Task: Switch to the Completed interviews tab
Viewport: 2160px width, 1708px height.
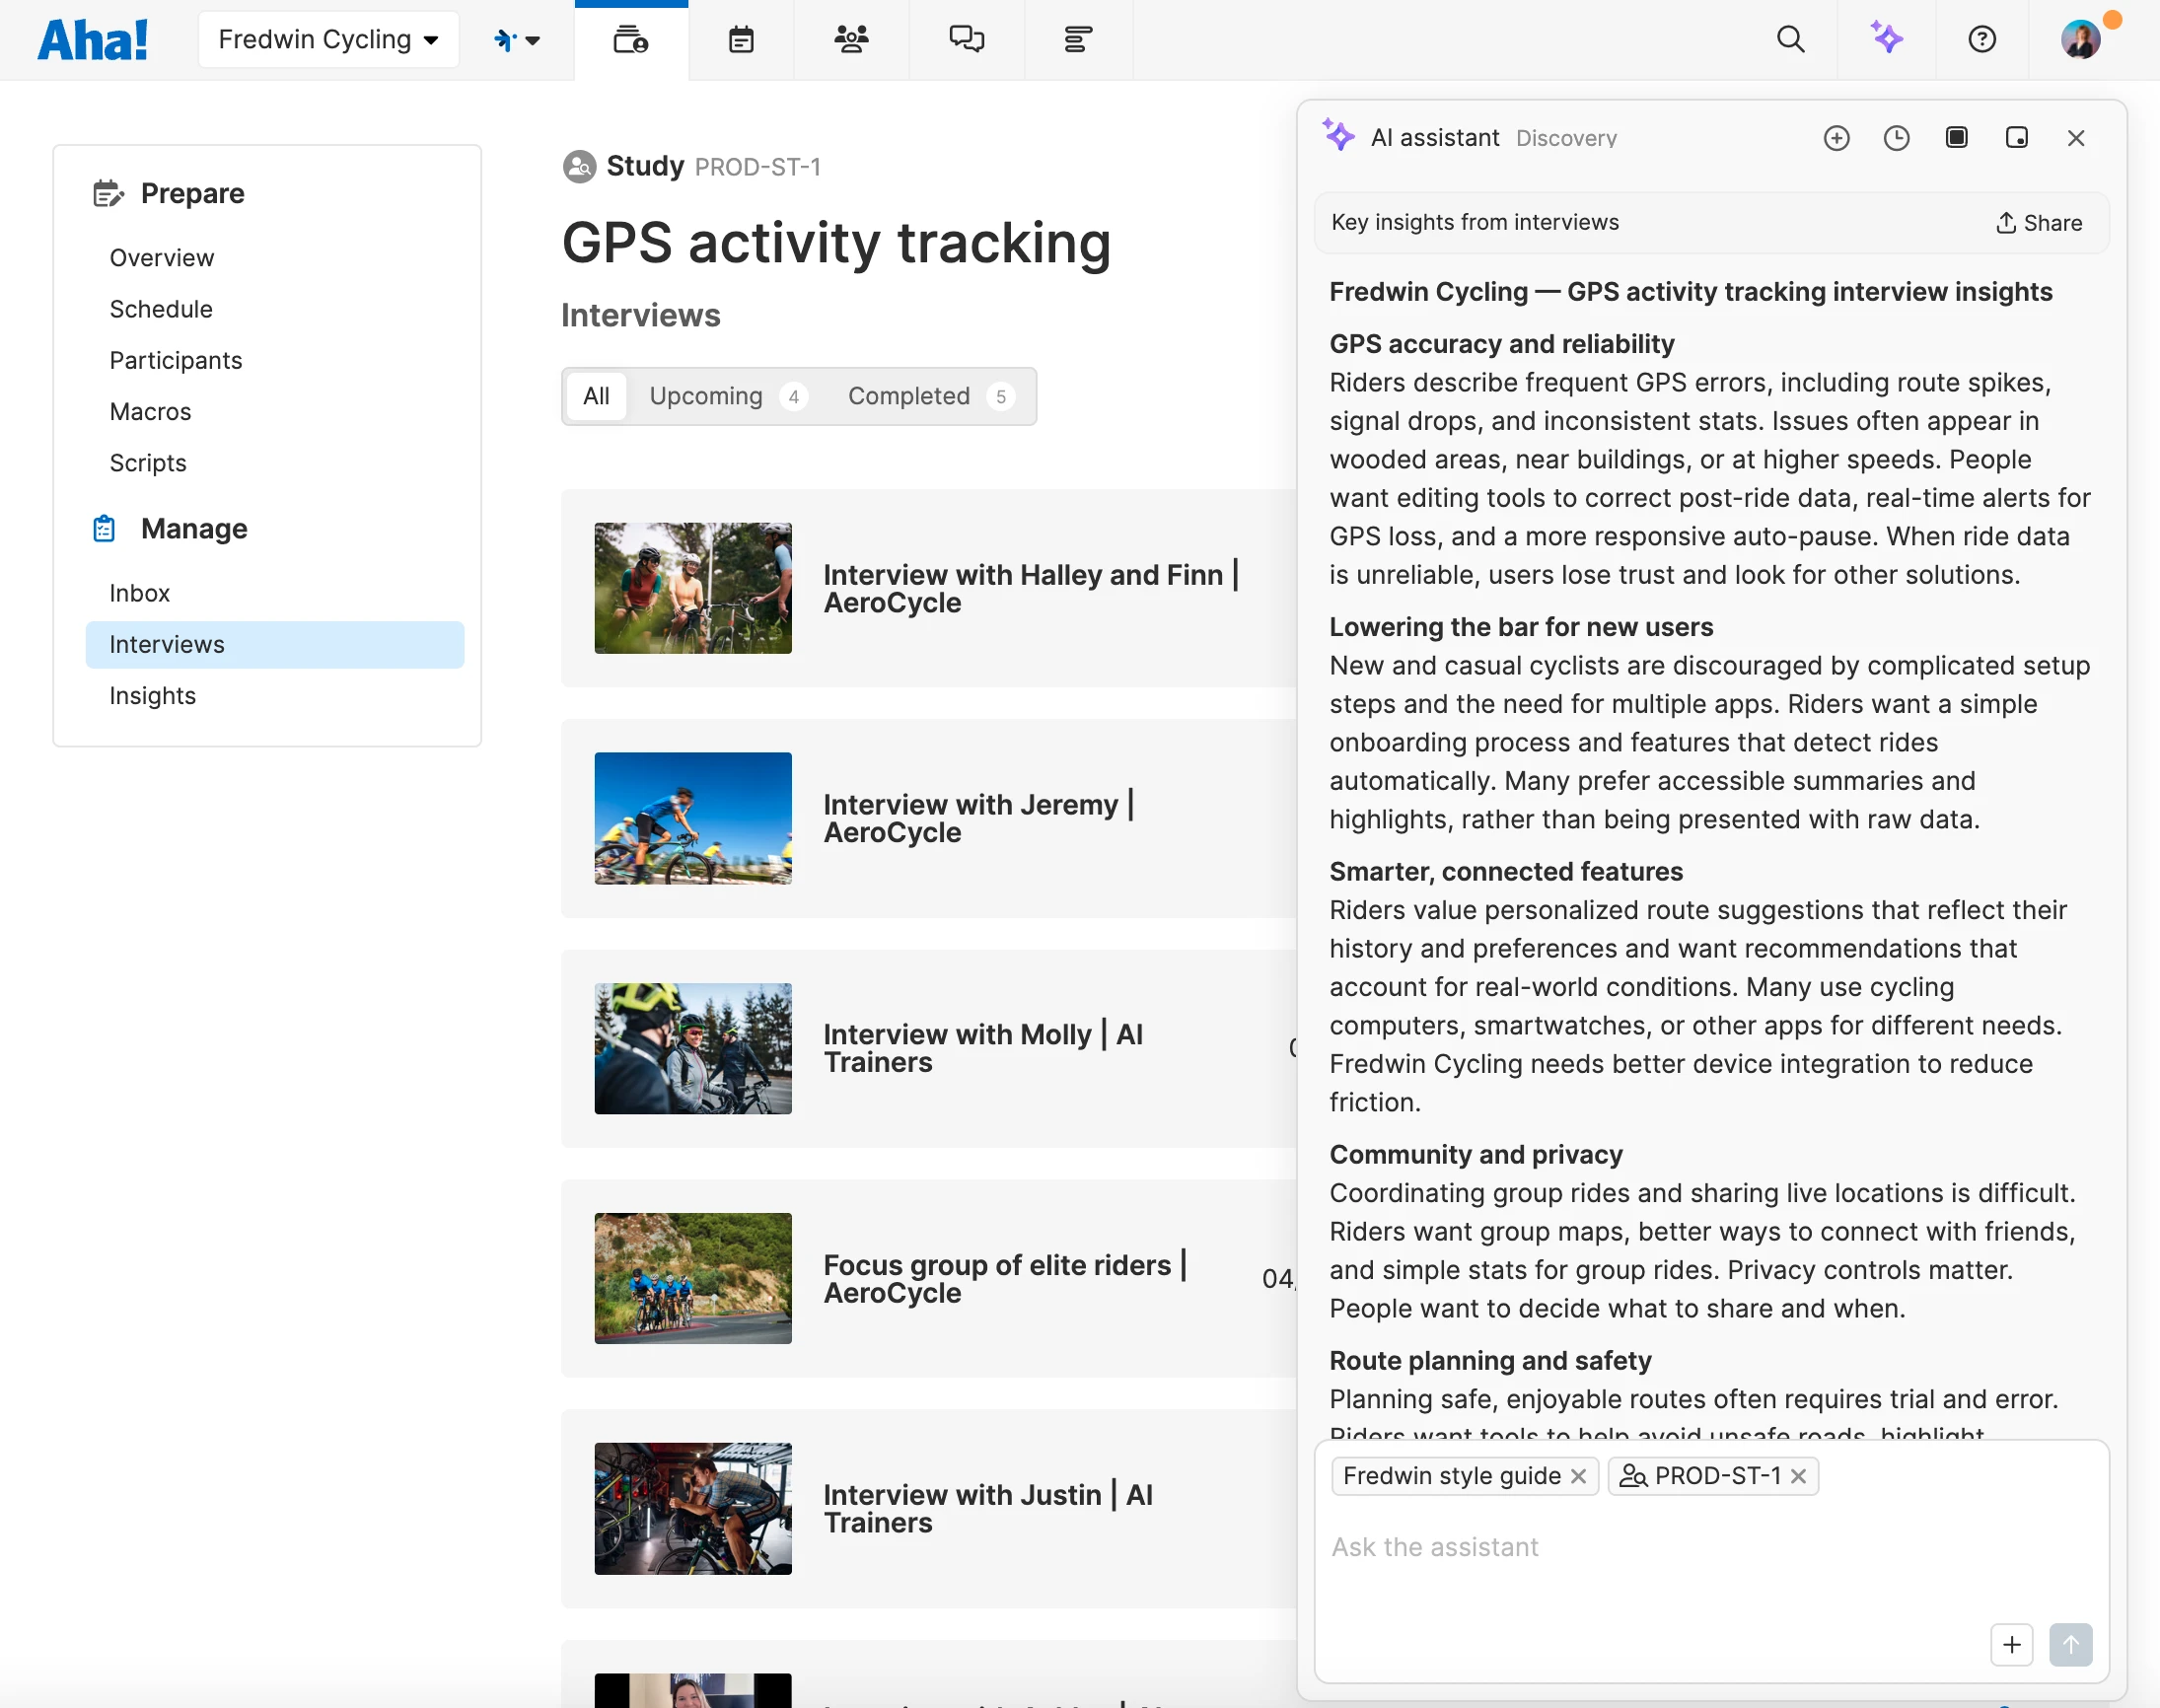Action: click(909, 396)
